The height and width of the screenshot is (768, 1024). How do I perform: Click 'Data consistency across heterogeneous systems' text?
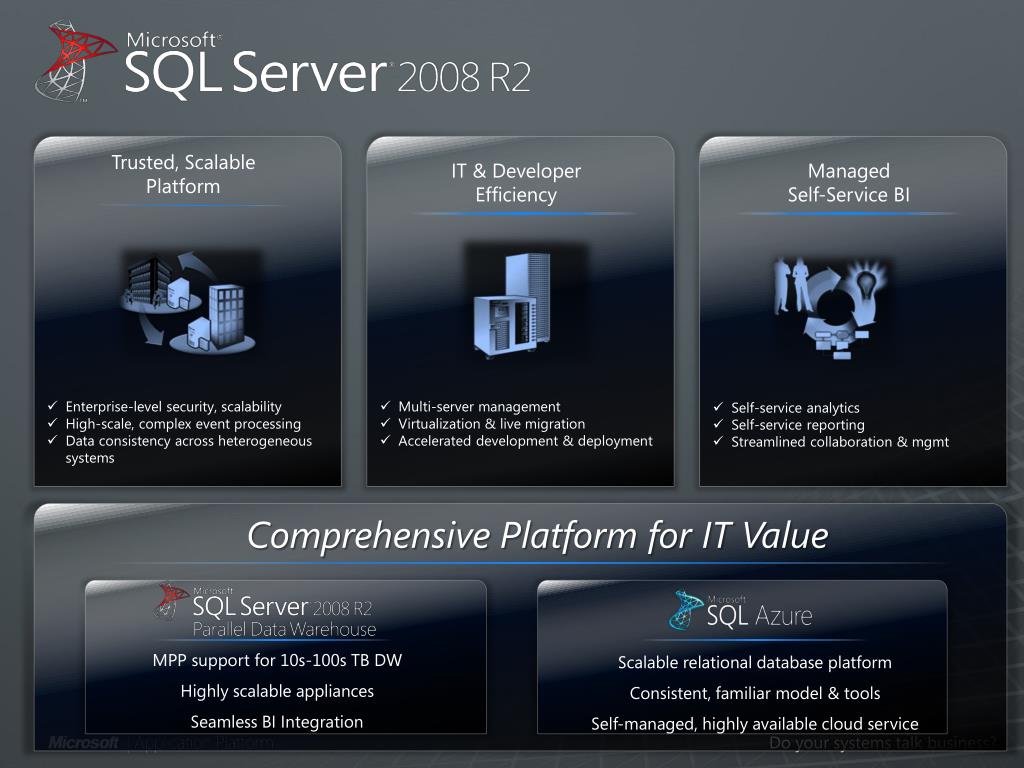(189, 449)
